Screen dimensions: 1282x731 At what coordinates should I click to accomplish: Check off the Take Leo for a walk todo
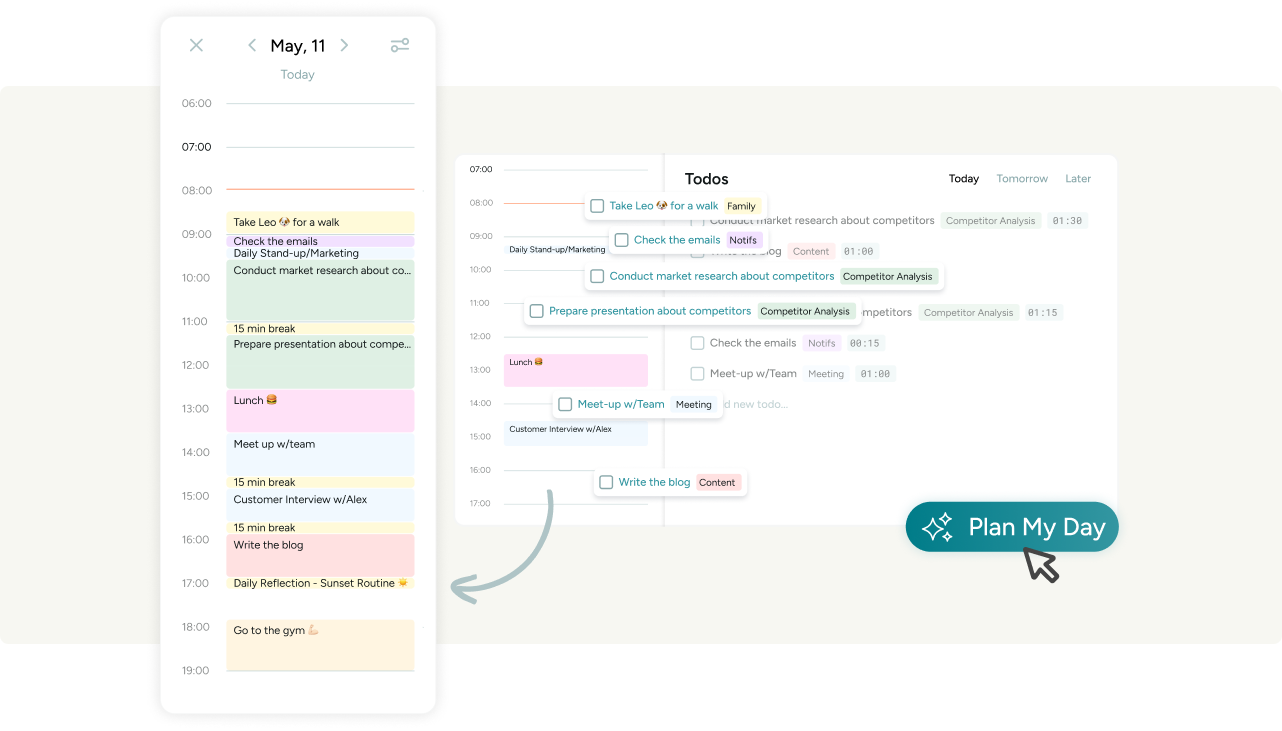tap(597, 205)
